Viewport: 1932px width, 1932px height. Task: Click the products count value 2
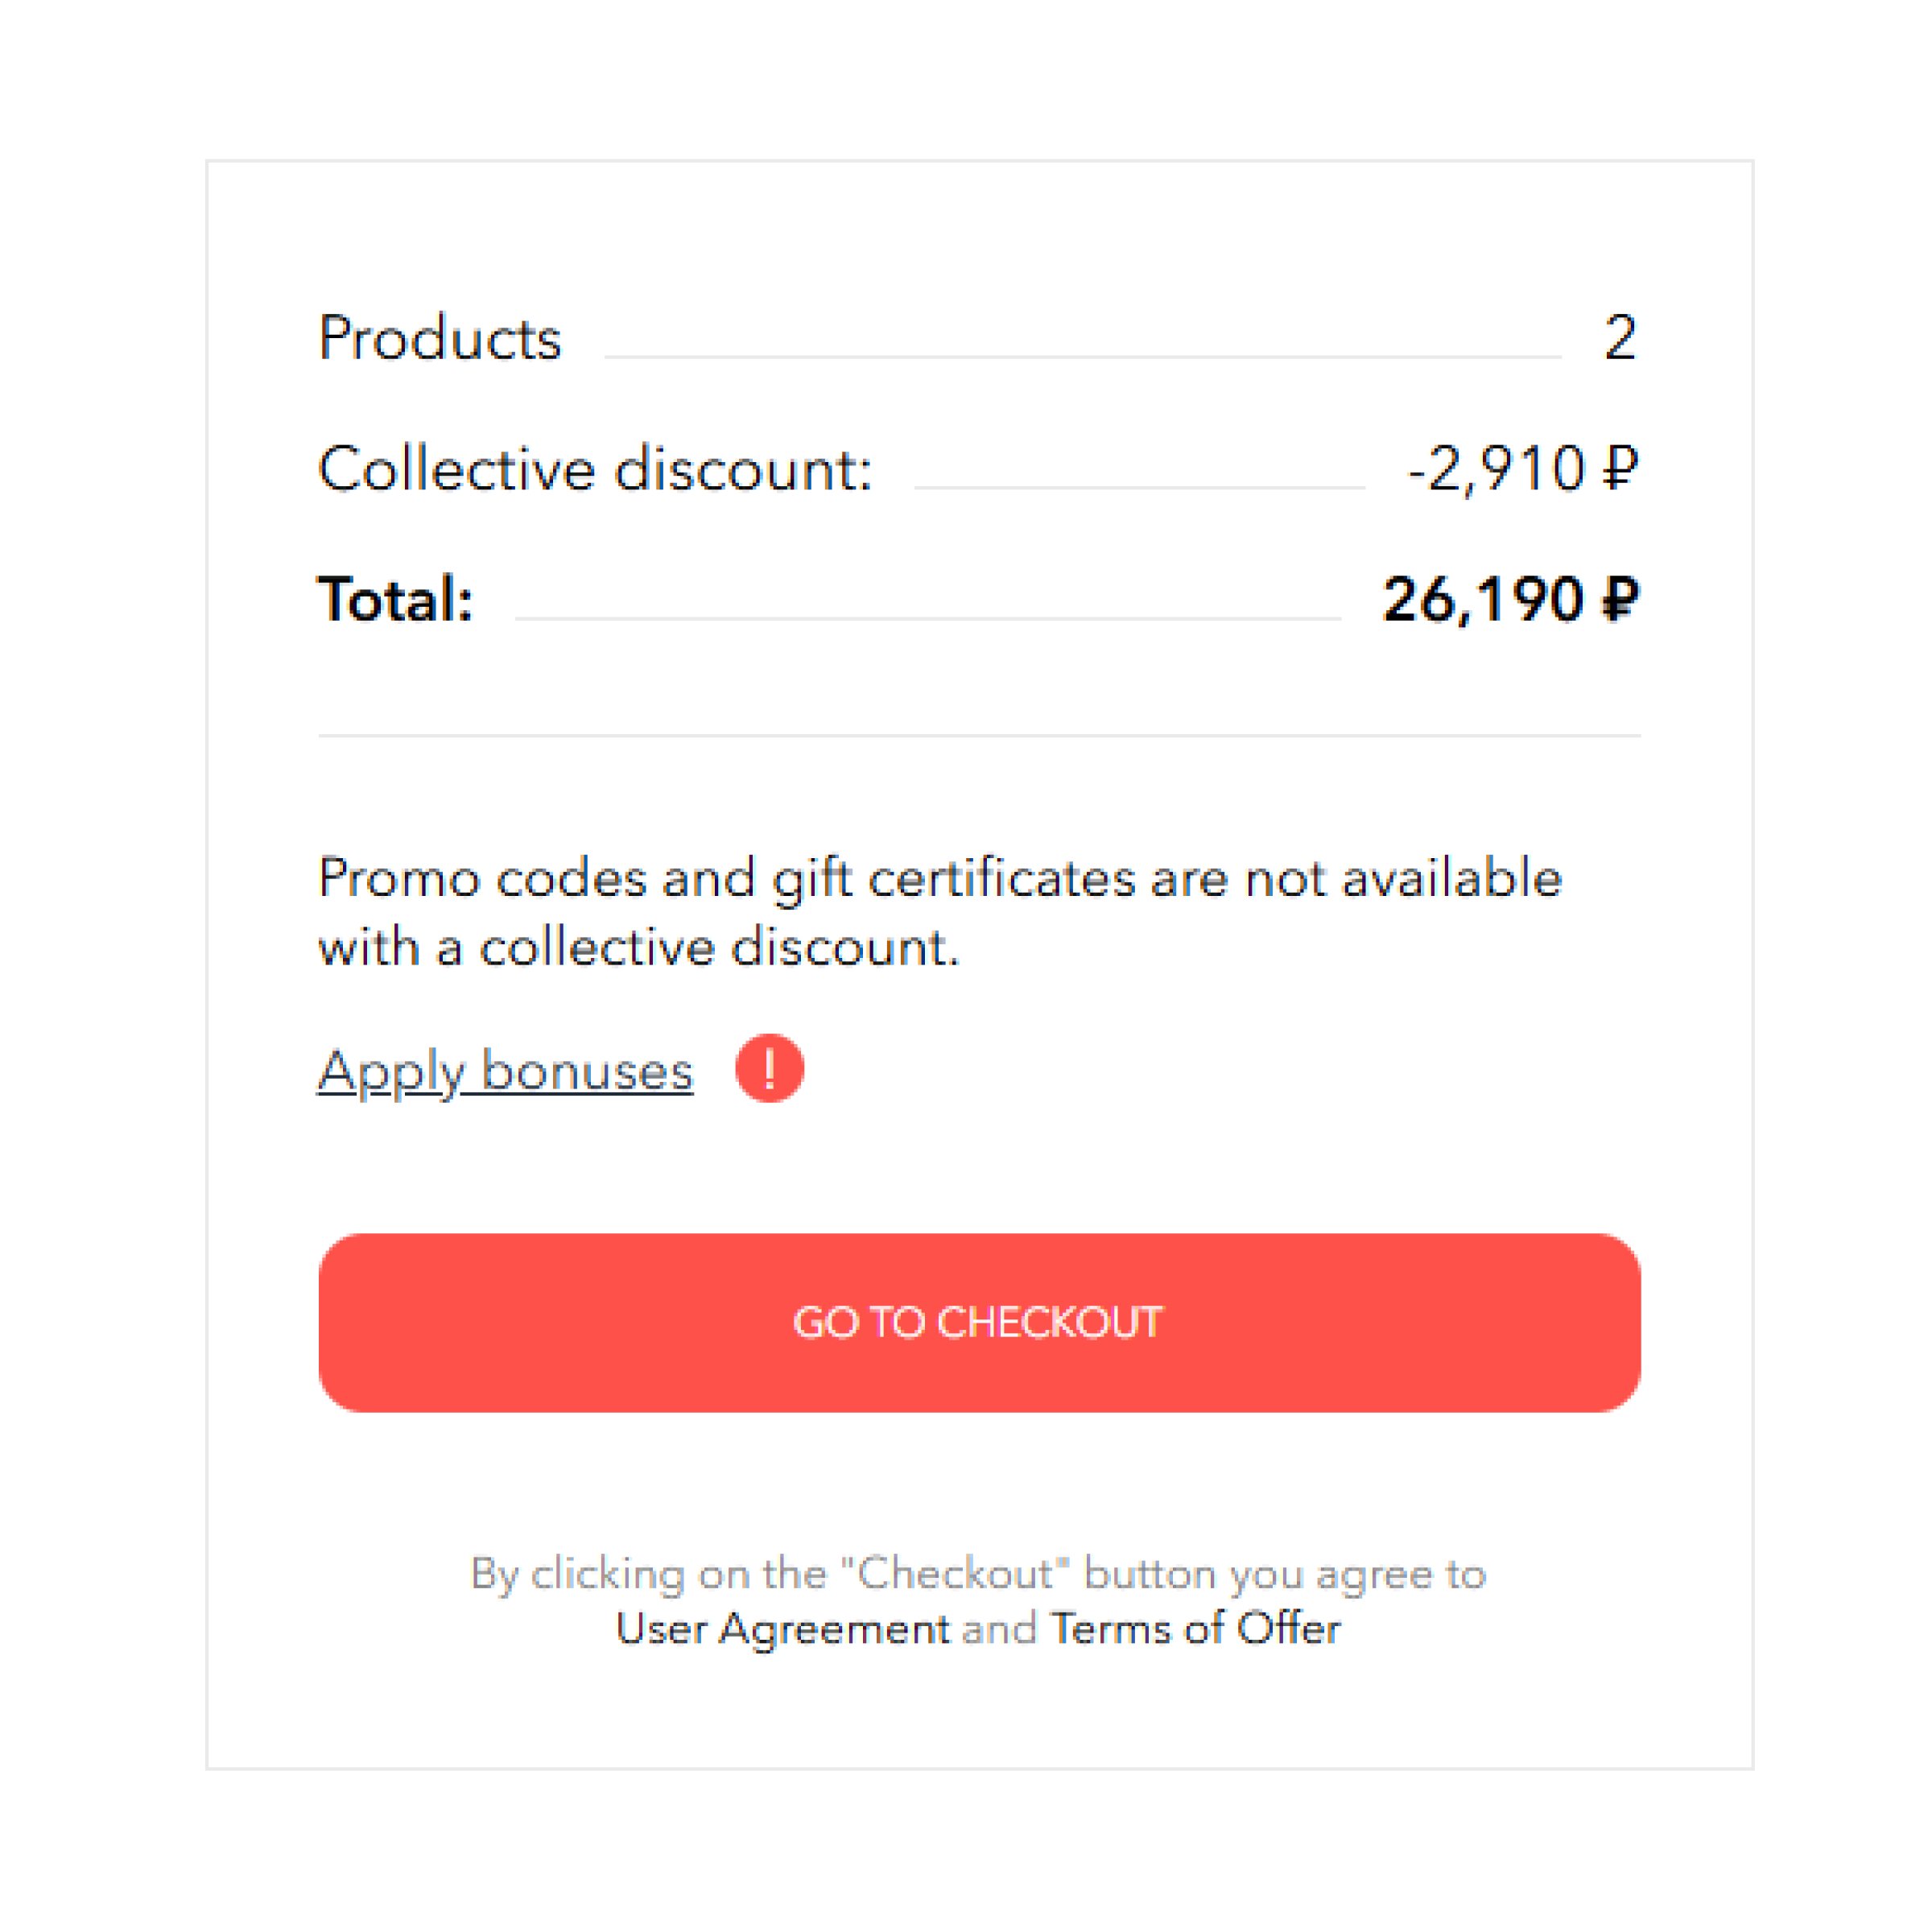coord(1620,338)
